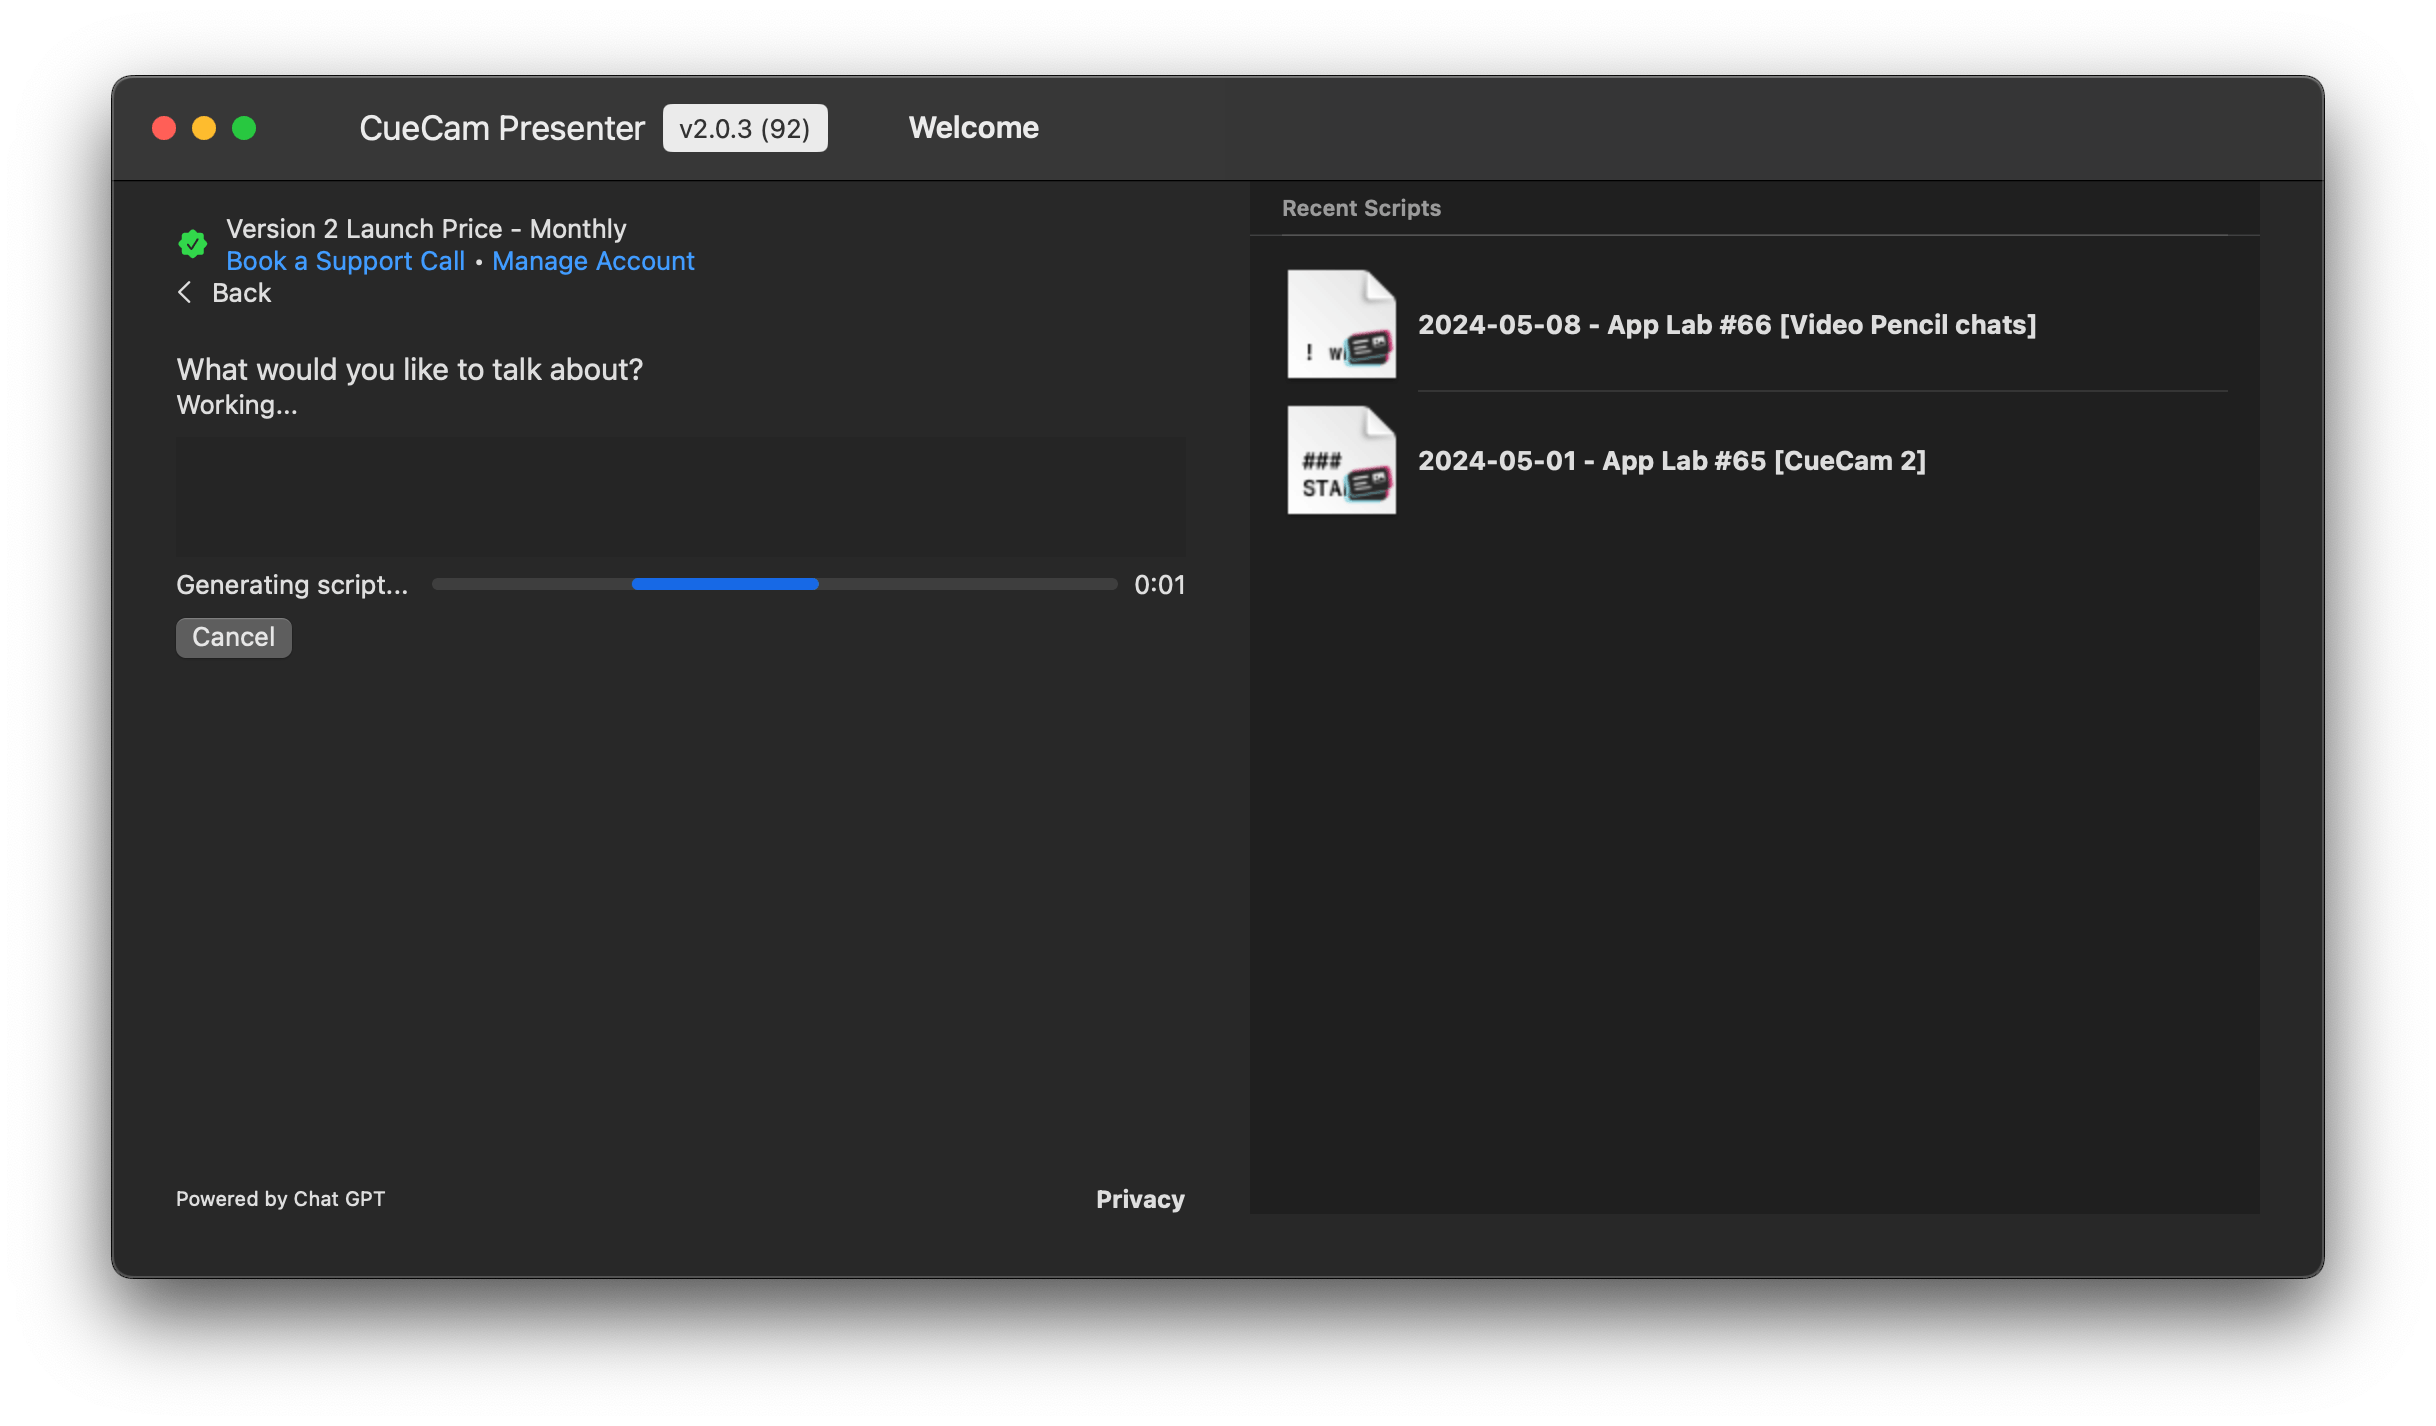Minimize window with the yellow button
The width and height of the screenshot is (2436, 1426).
coord(204,128)
